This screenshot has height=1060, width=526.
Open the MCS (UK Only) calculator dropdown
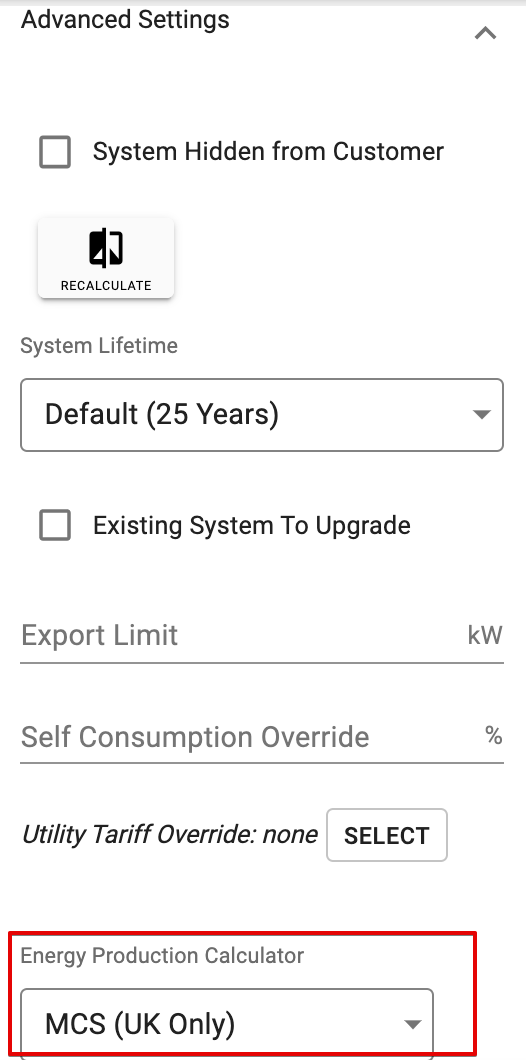[x=226, y=1023]
